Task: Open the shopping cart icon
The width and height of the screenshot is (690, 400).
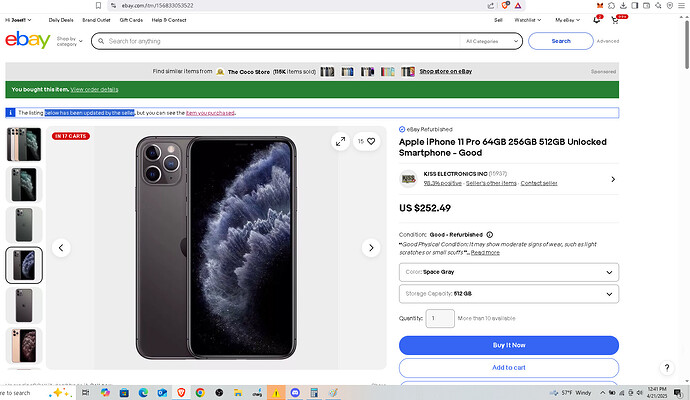Action: (615, 20)
